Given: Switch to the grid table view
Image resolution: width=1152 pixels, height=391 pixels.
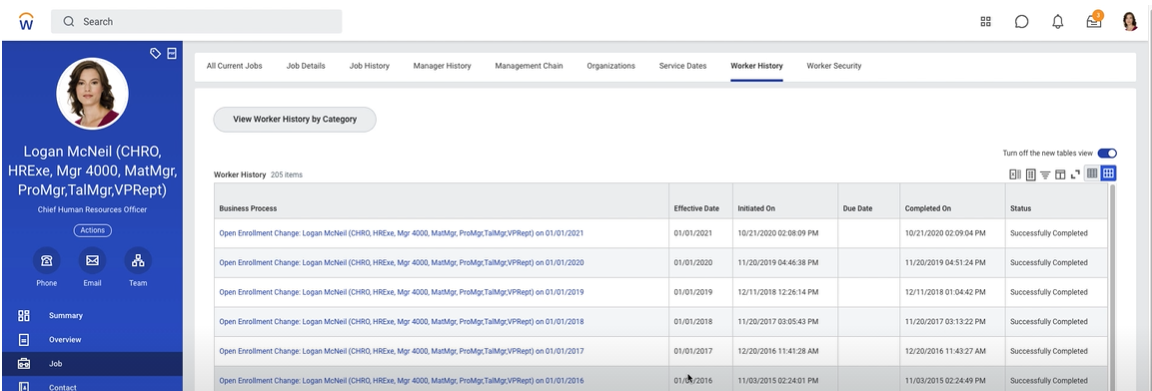Looking at the screenshot, I should (x=1109, y=173).
